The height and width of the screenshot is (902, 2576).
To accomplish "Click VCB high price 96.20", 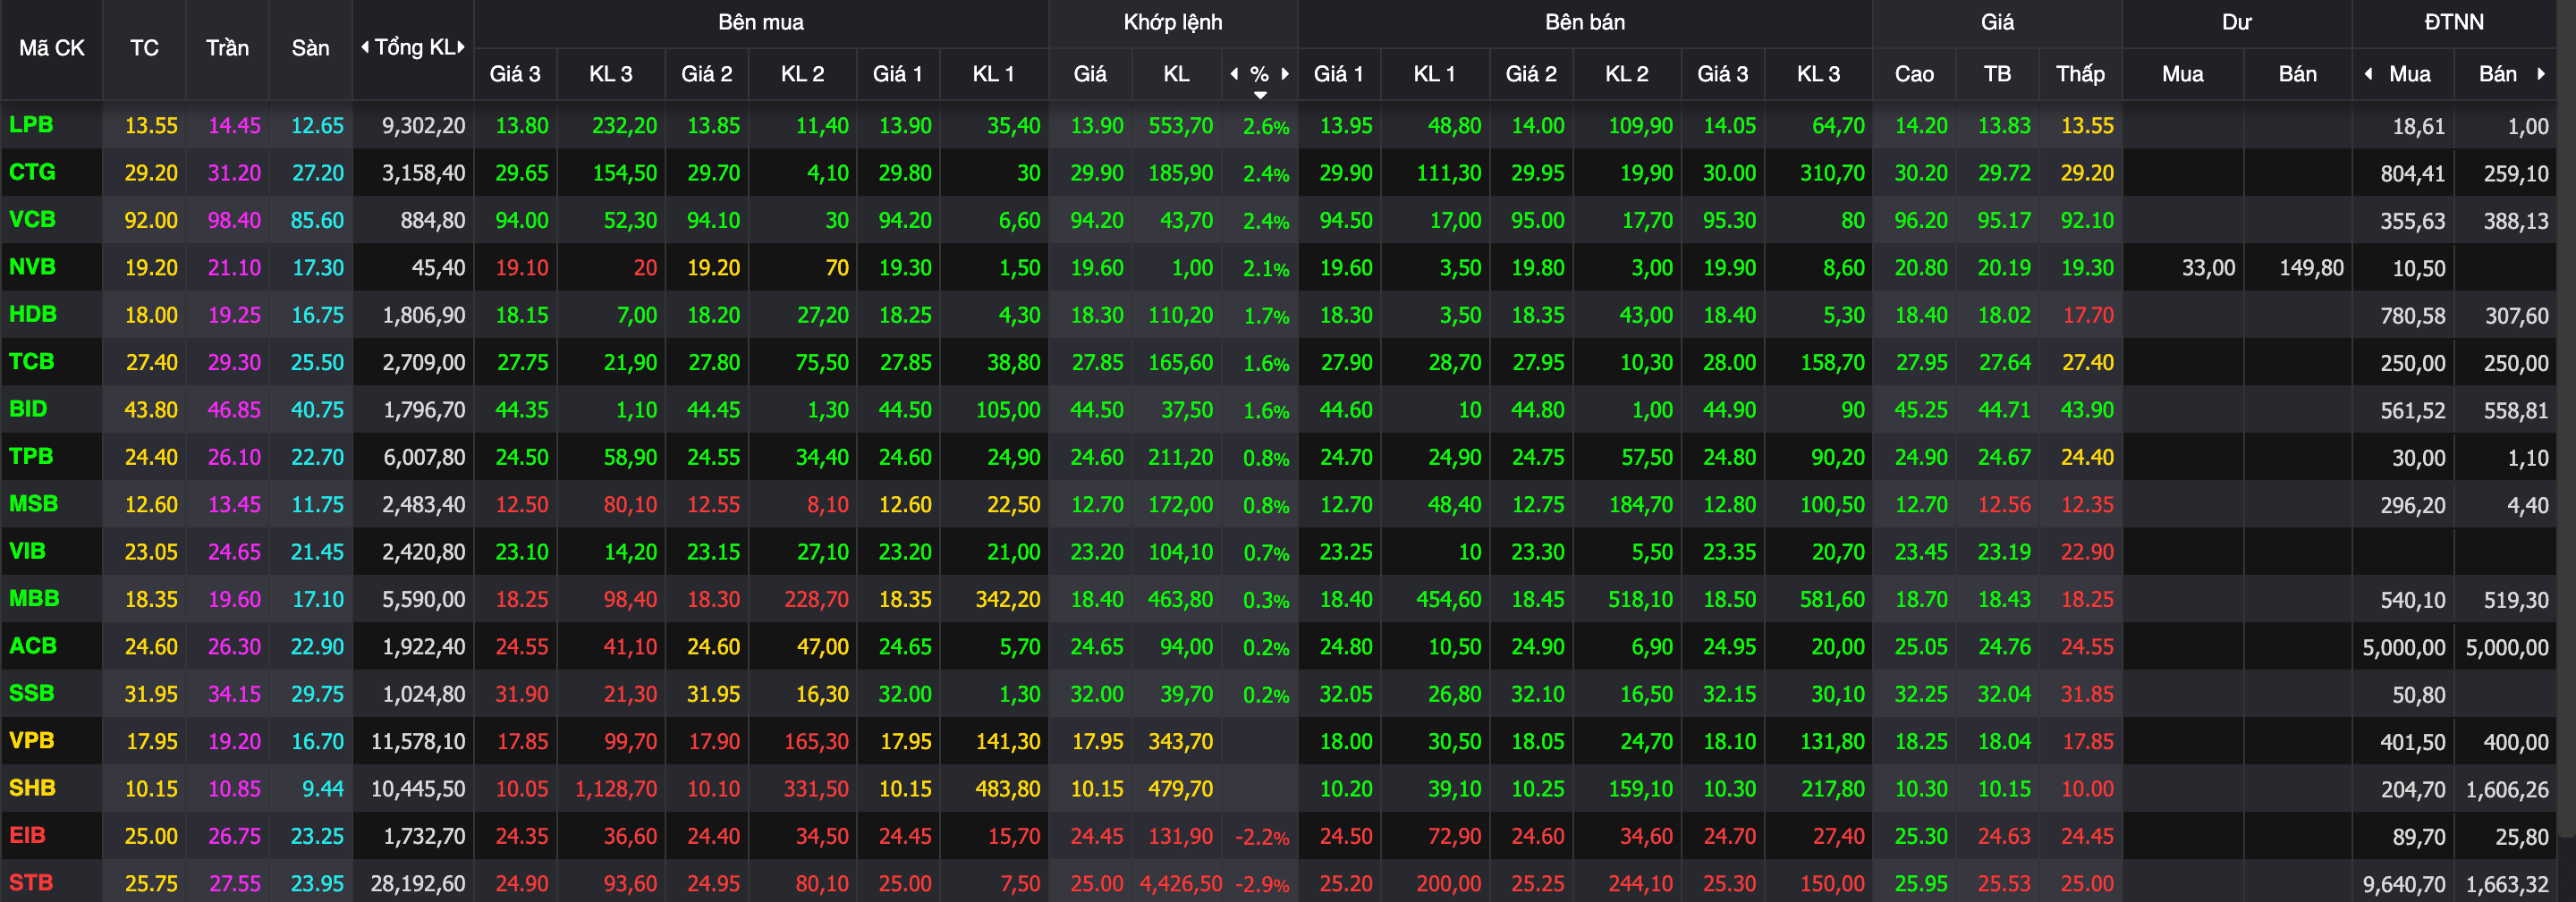I will 1921,220.
